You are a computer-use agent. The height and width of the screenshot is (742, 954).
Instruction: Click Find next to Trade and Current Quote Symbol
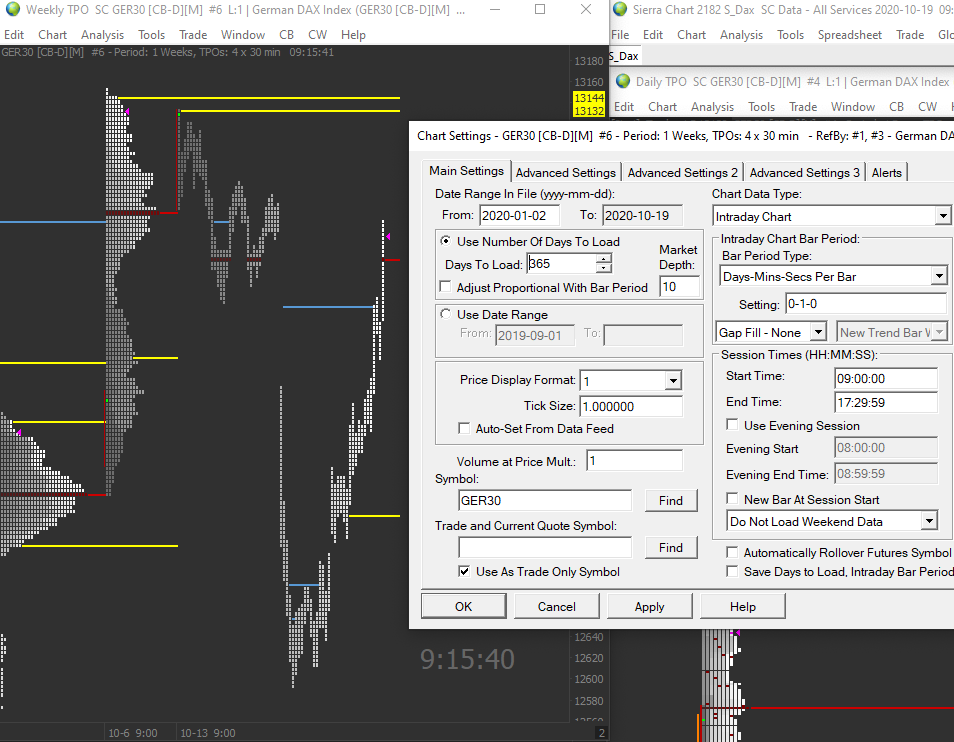pos(670,547)
